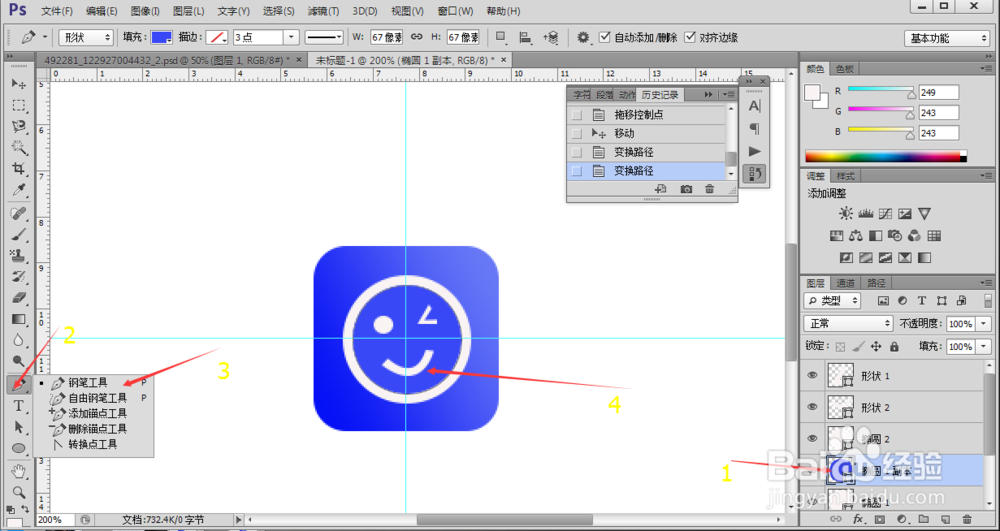Choose 转换点工具 from the flyout
The width and height of the screenshot is (1000, 531).
[x=93, y=444]
